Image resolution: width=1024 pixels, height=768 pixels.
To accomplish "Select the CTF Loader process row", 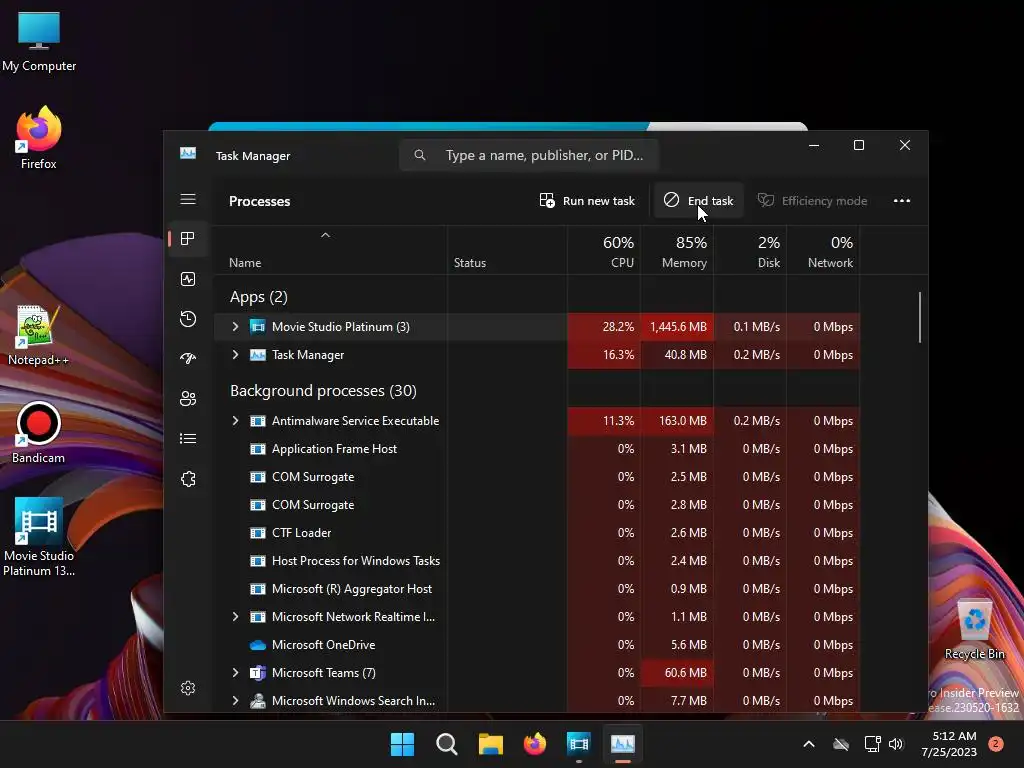I will click(x=536, y=533).
